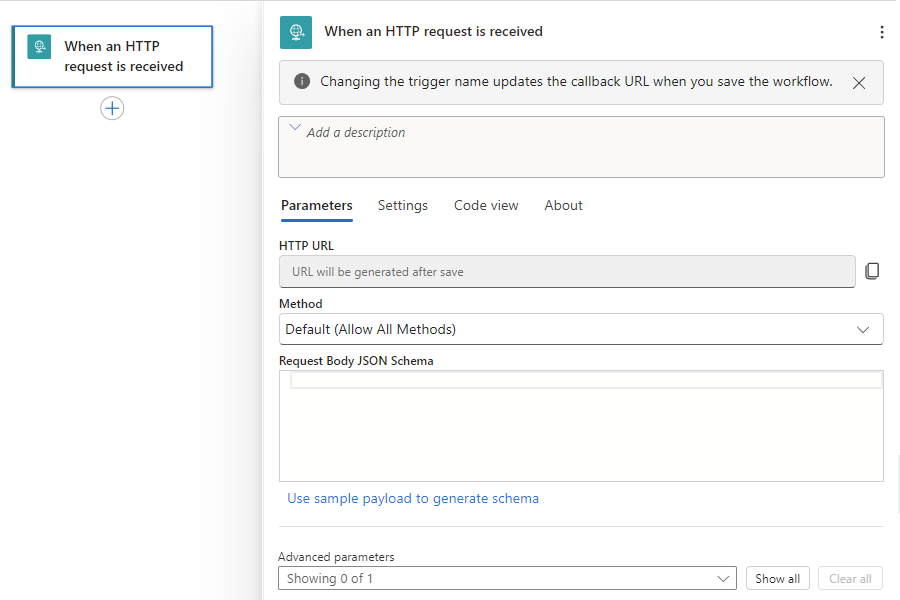Open the About tab
The height and width of the screenshot is (600, 900).
563,205
